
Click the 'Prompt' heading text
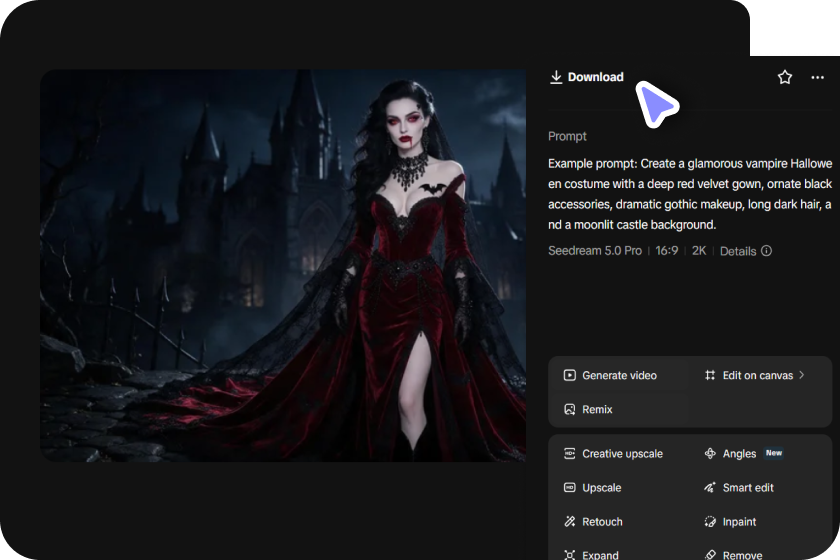click(567, 137)
